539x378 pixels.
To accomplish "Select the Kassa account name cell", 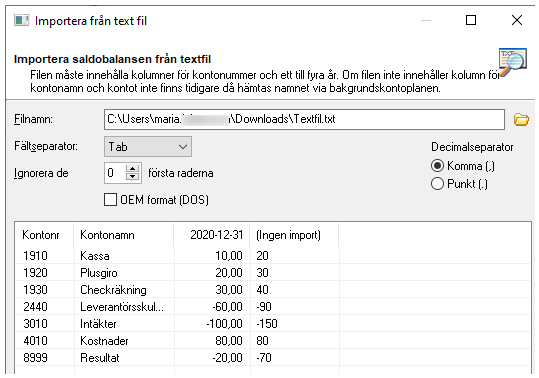I will tap(95, 256).
